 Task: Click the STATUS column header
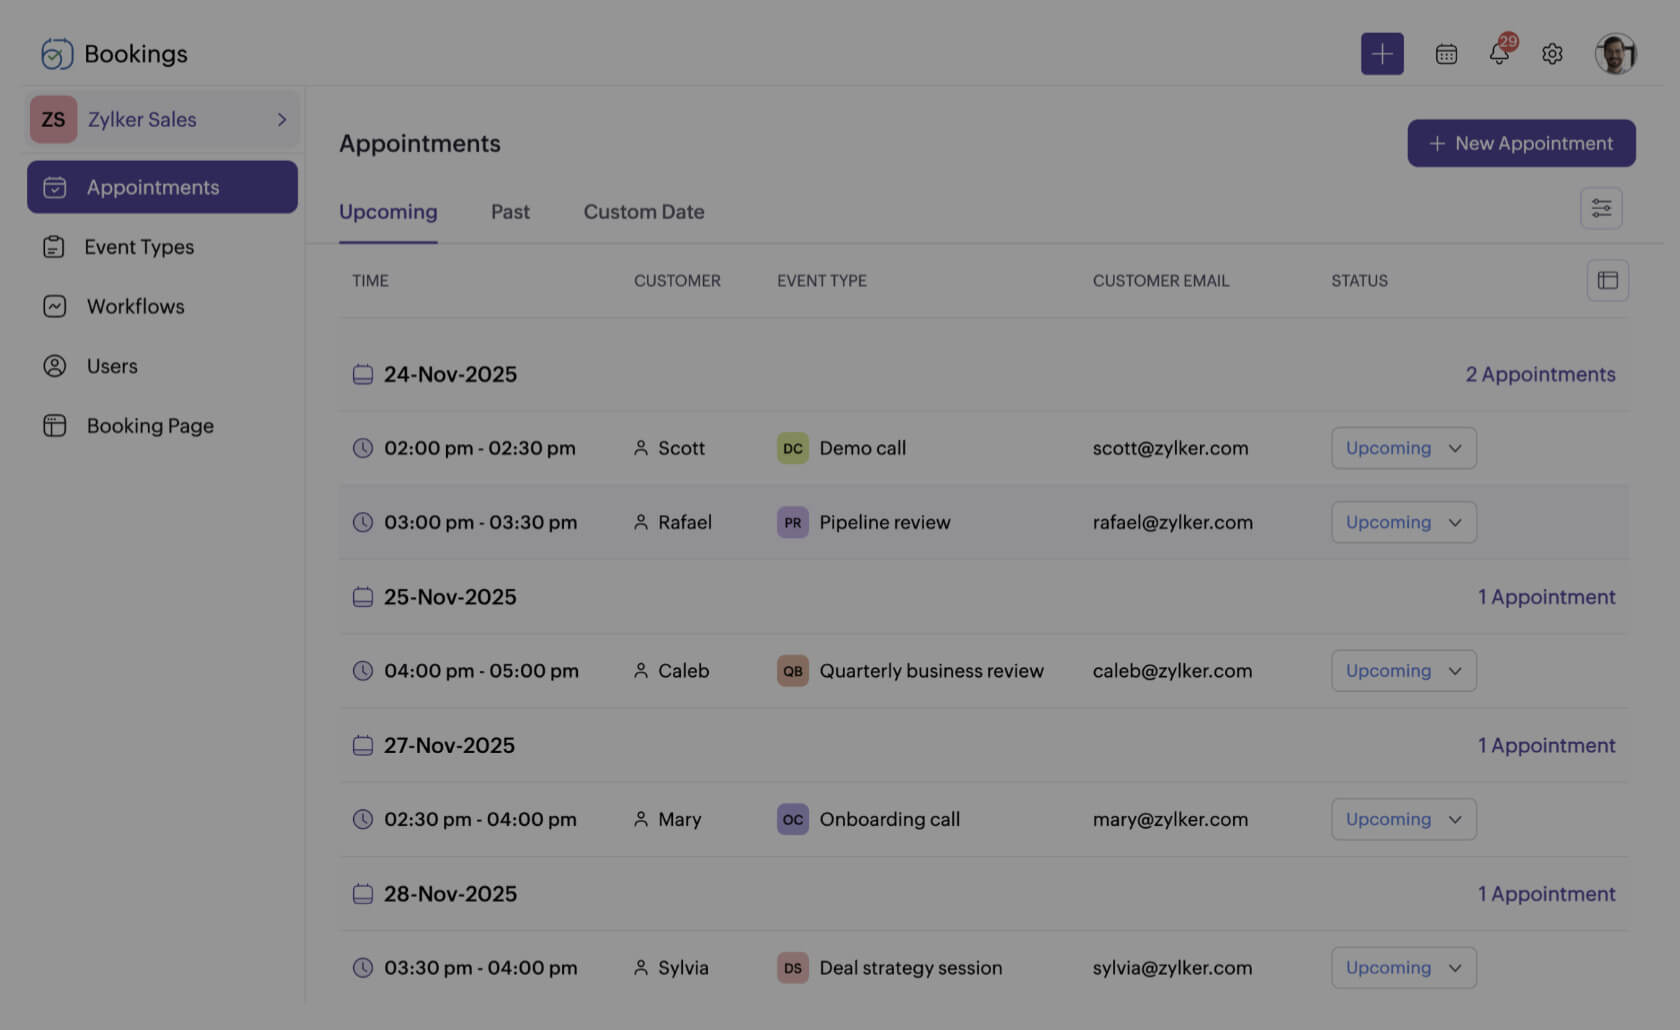tap(1359, 281)
